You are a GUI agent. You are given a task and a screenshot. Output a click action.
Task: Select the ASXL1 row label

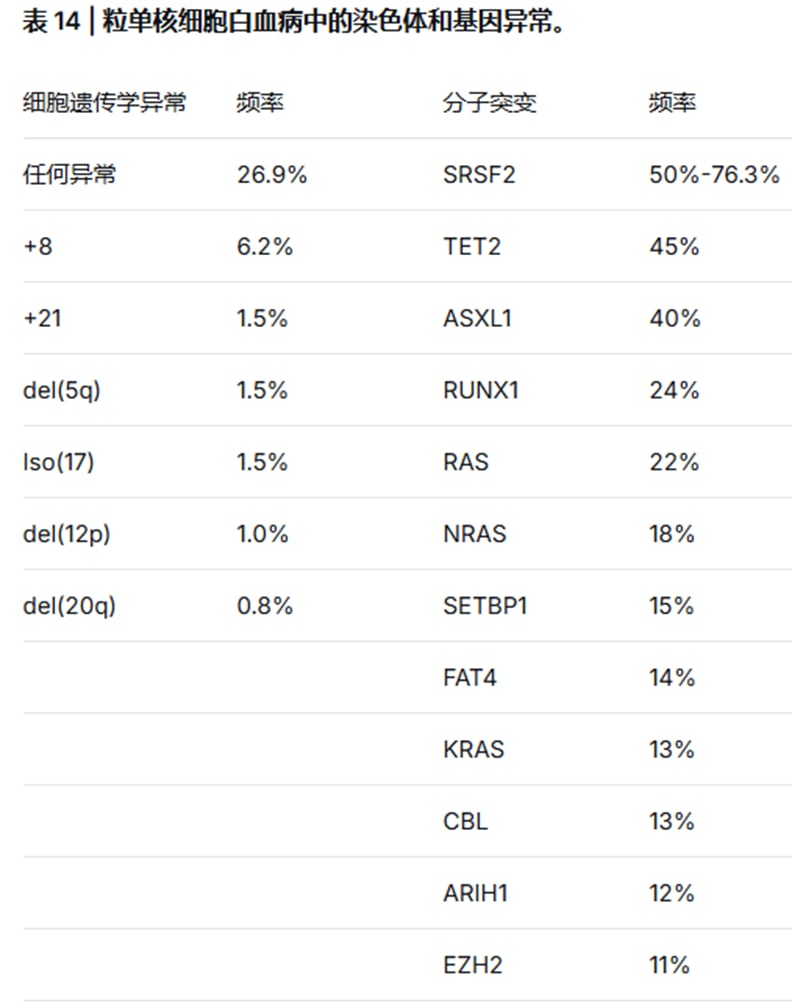point(478,318)
